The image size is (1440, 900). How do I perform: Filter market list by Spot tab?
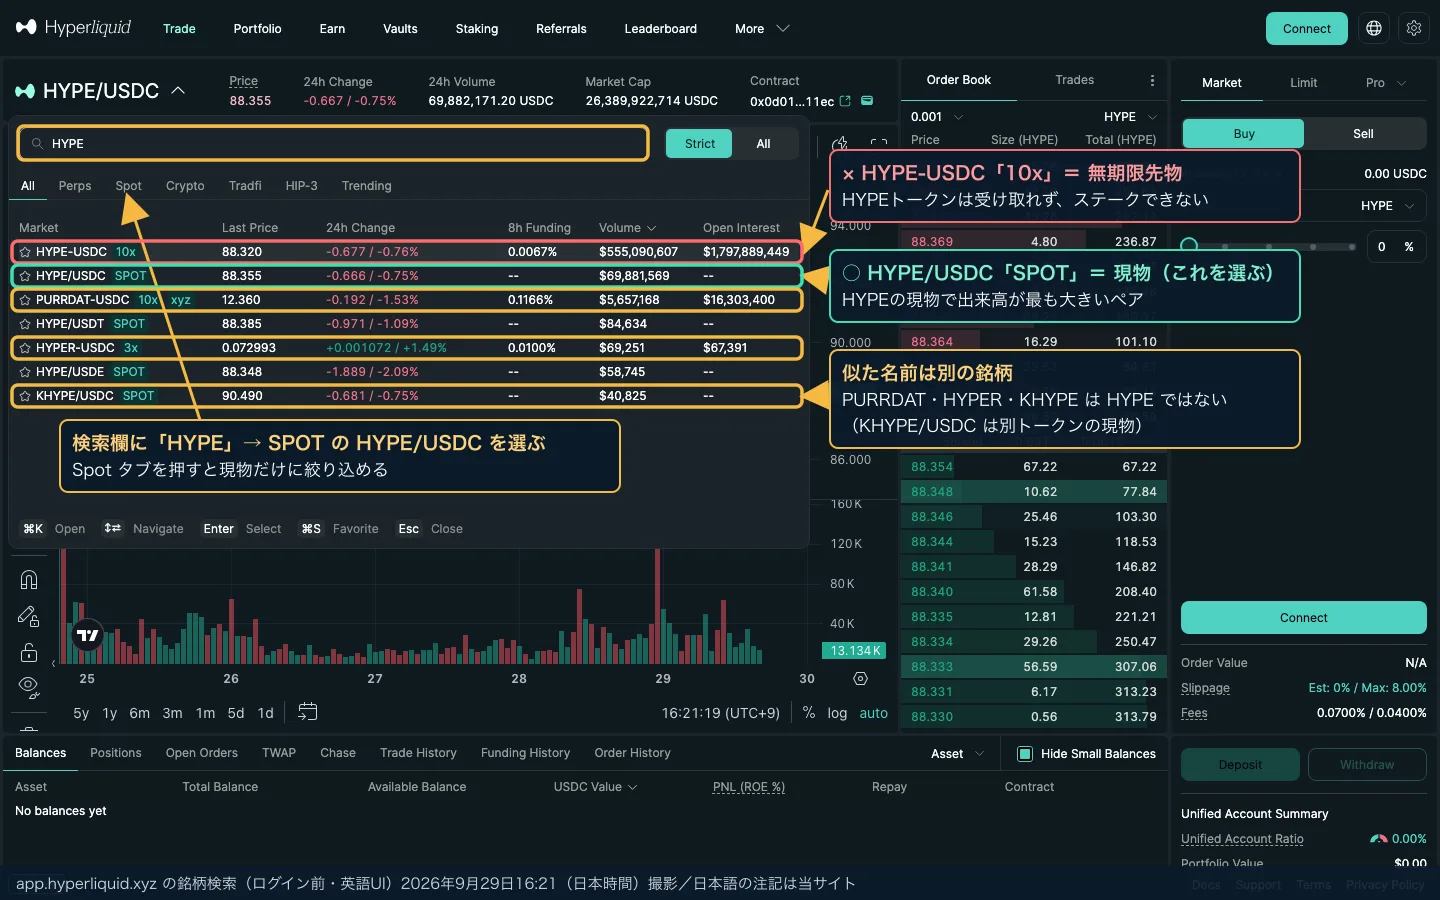[128, 186]
